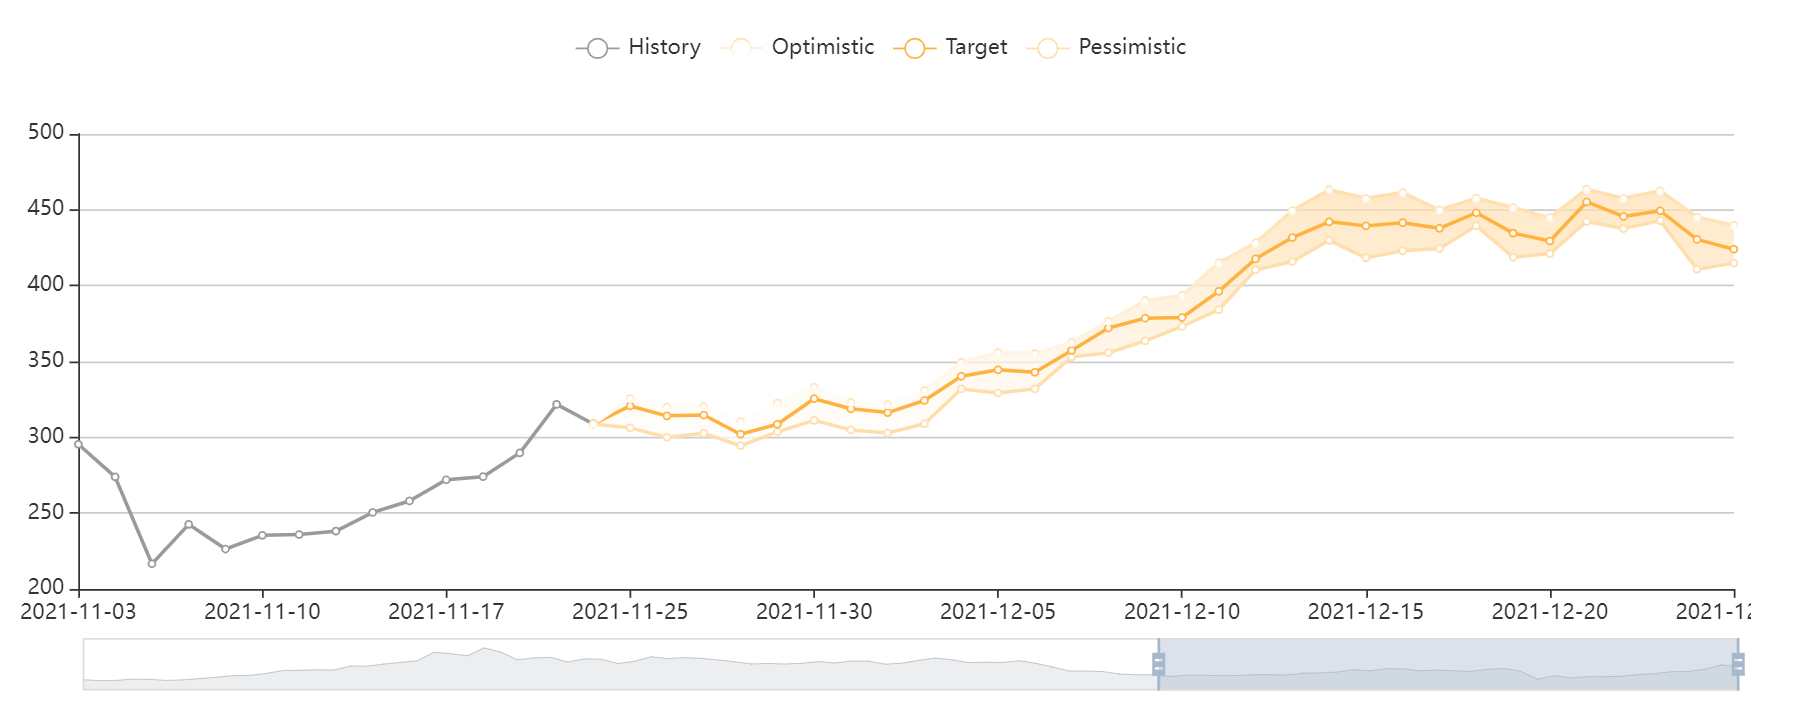Click the History data point at 2021-11-10
1794x709 pixels.
coord(262,535)
